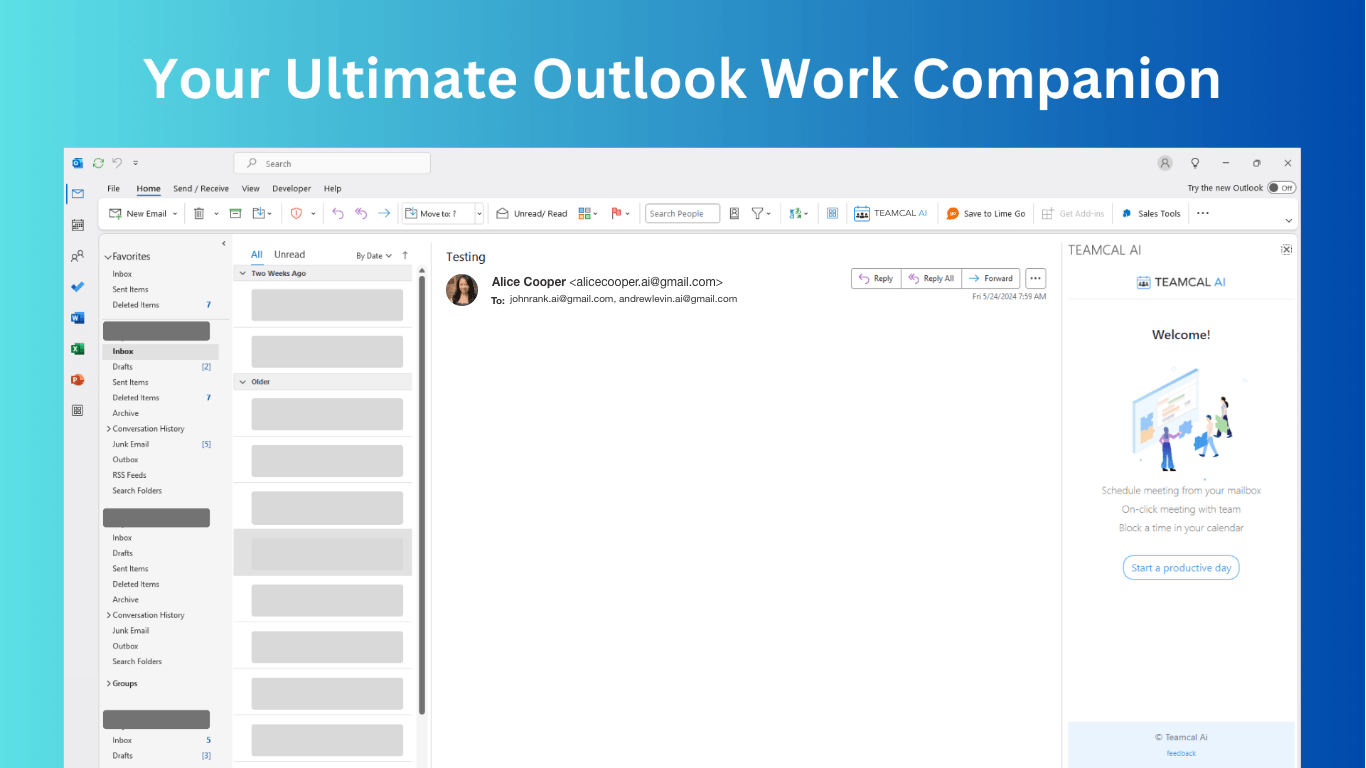1366x768 pixels.
Task: Open the To Do checkmark app
Action: [77, 287]
